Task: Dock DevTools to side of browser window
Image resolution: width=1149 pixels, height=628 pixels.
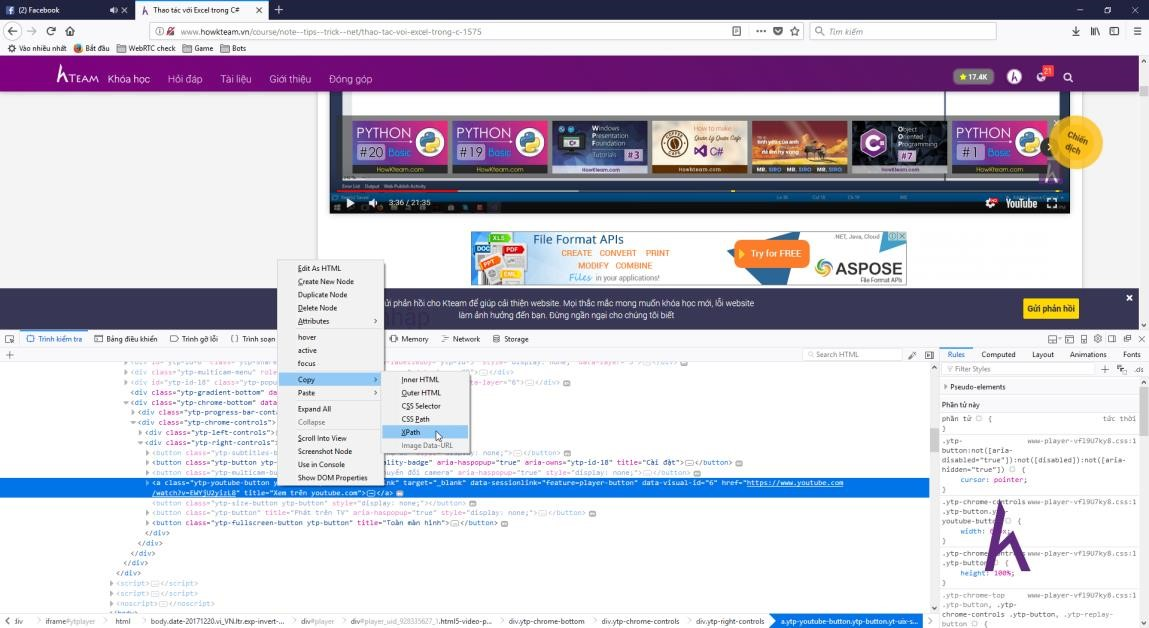Action: click(1112, 339)
